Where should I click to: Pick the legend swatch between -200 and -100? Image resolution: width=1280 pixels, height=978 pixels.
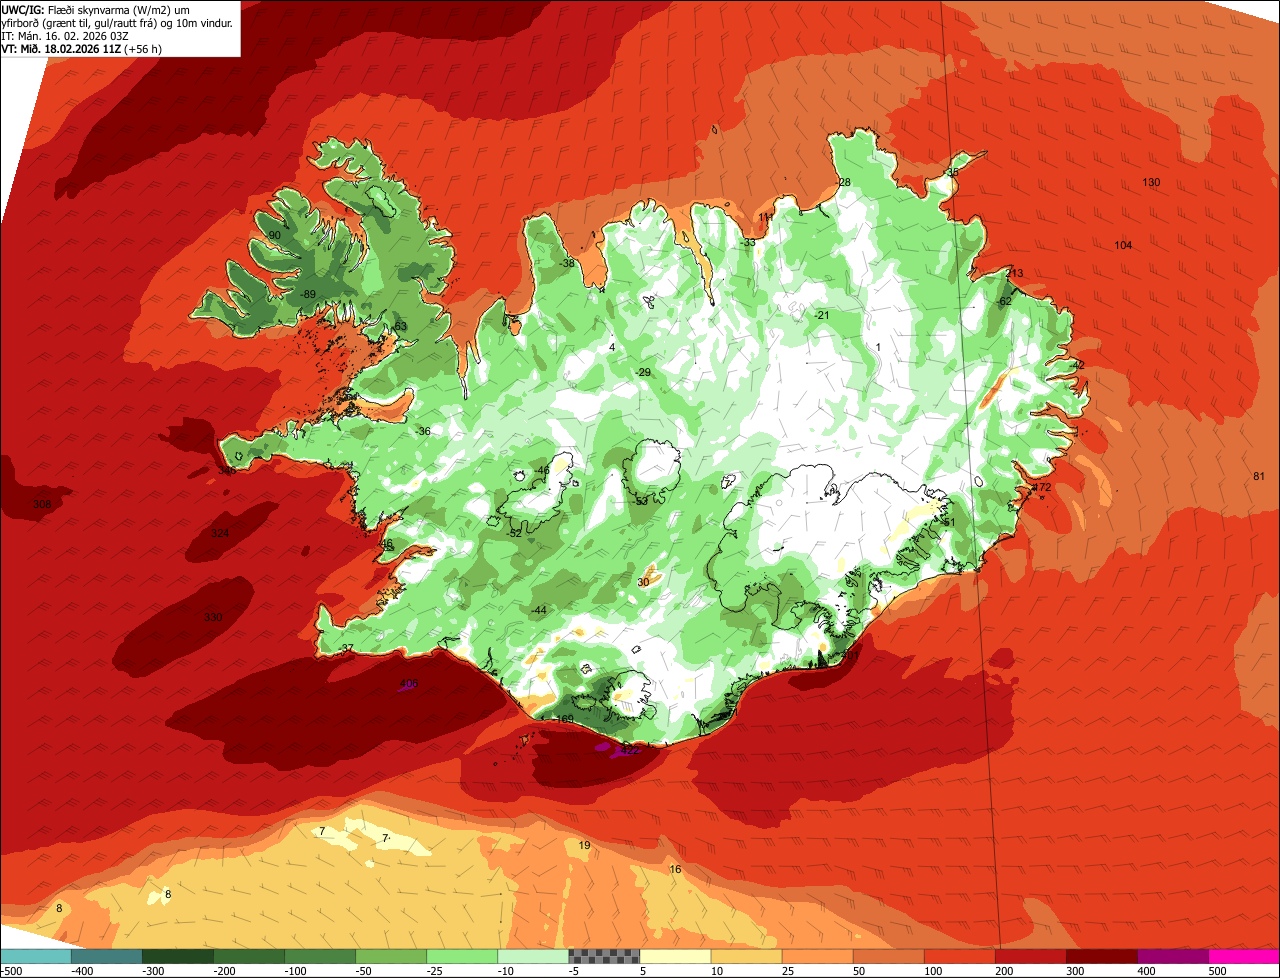pos(249,956)
